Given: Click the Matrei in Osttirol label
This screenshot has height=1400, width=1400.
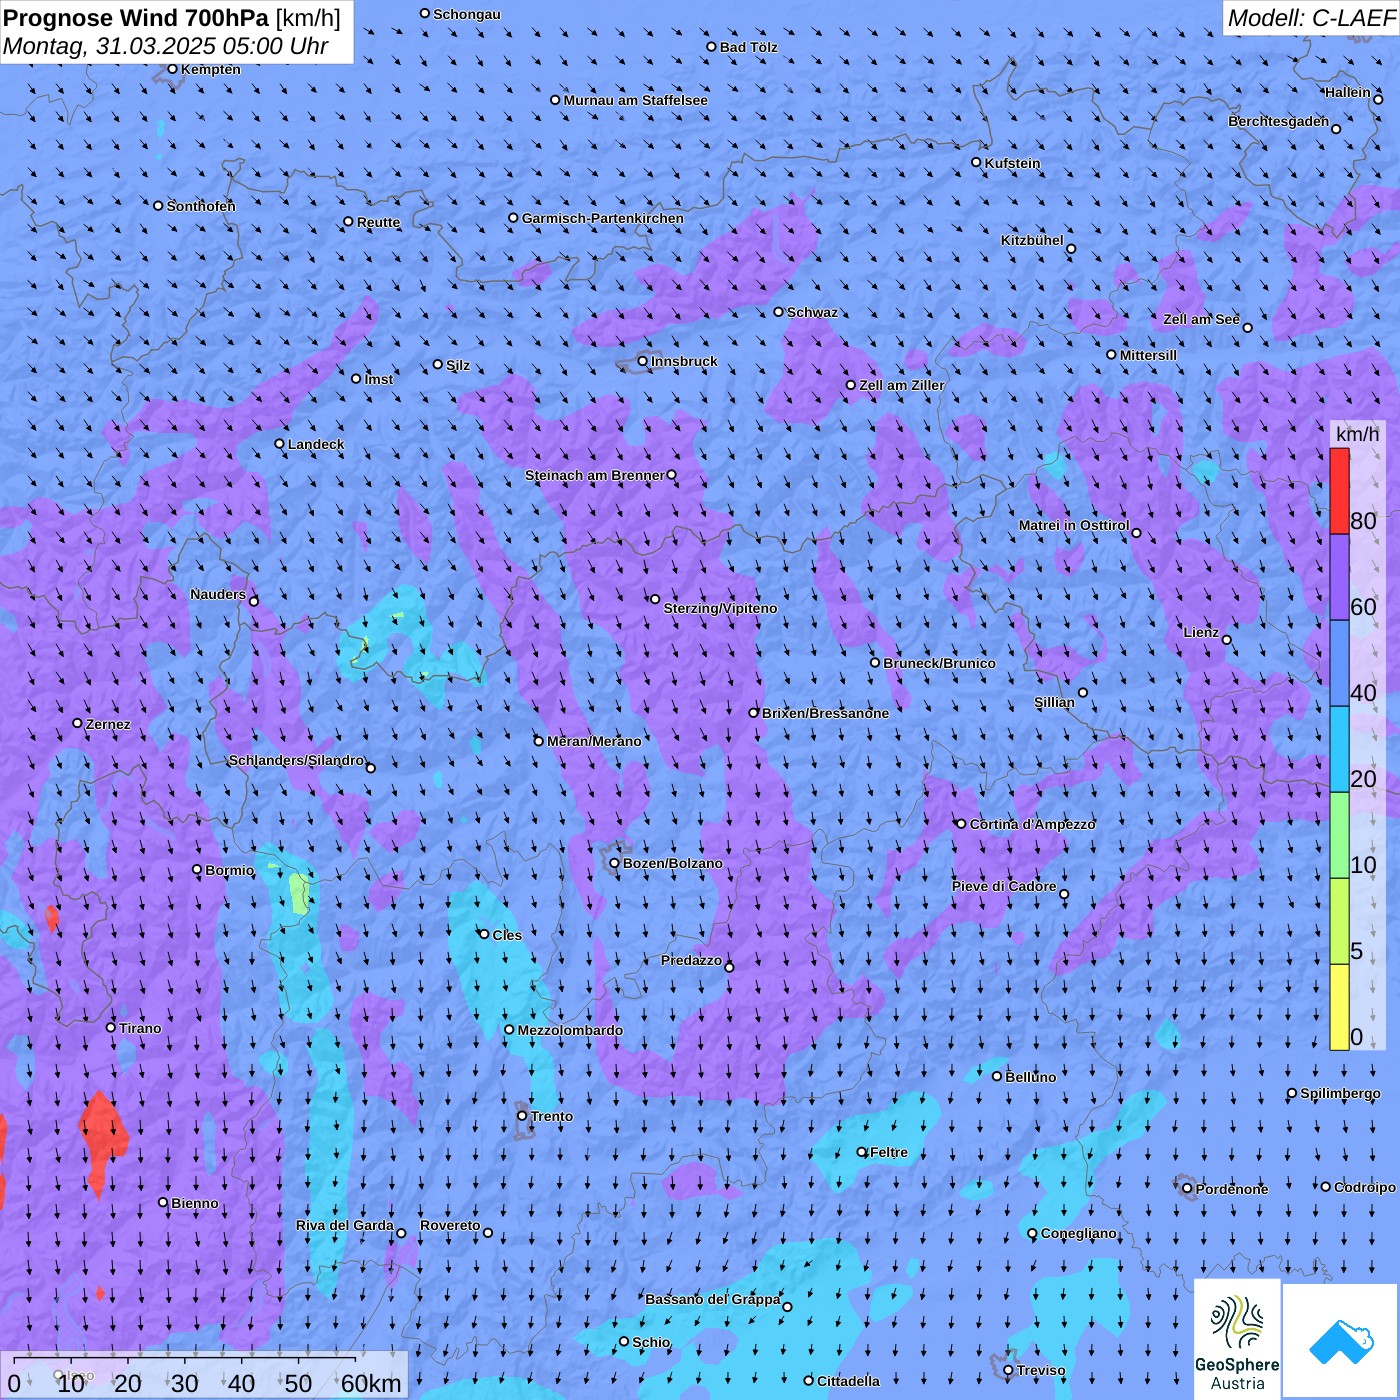Looking at the screenshot, I should click(1074, 525).
